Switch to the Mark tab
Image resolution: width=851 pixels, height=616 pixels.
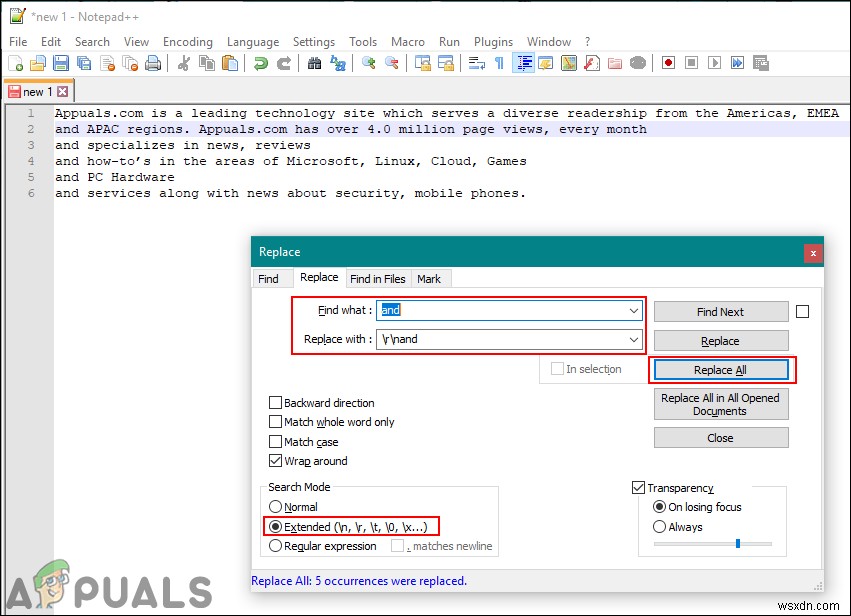(430, 278)
